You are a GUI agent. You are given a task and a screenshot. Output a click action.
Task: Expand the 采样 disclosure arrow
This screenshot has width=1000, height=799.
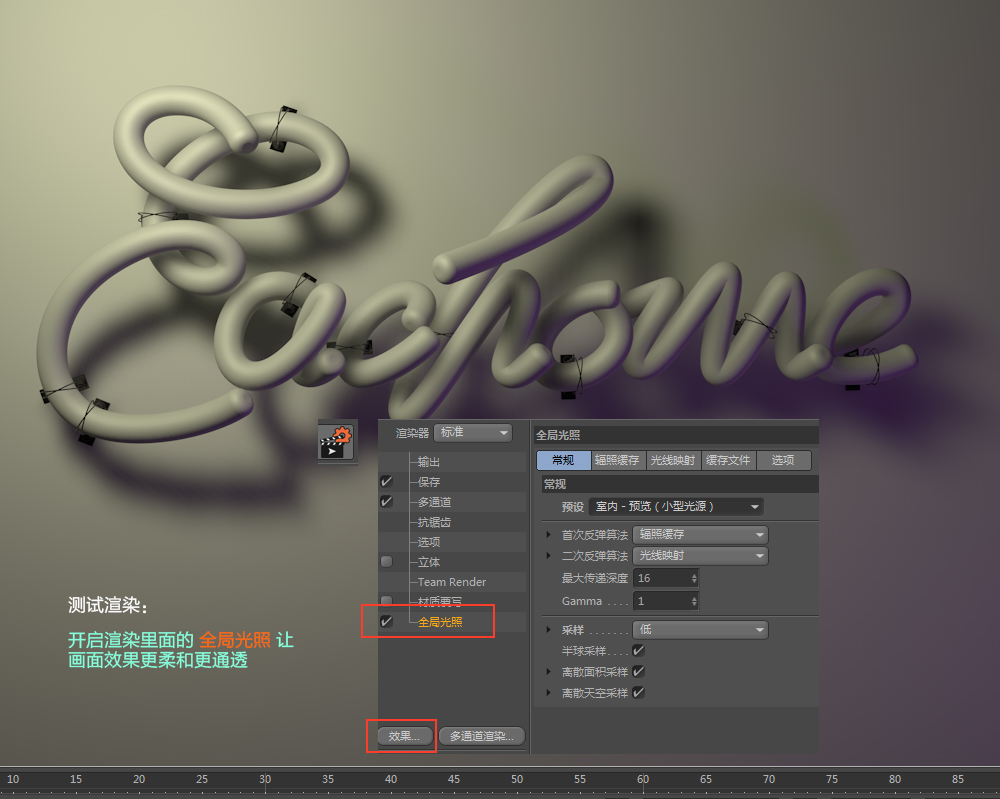click(x=548, y=630)
